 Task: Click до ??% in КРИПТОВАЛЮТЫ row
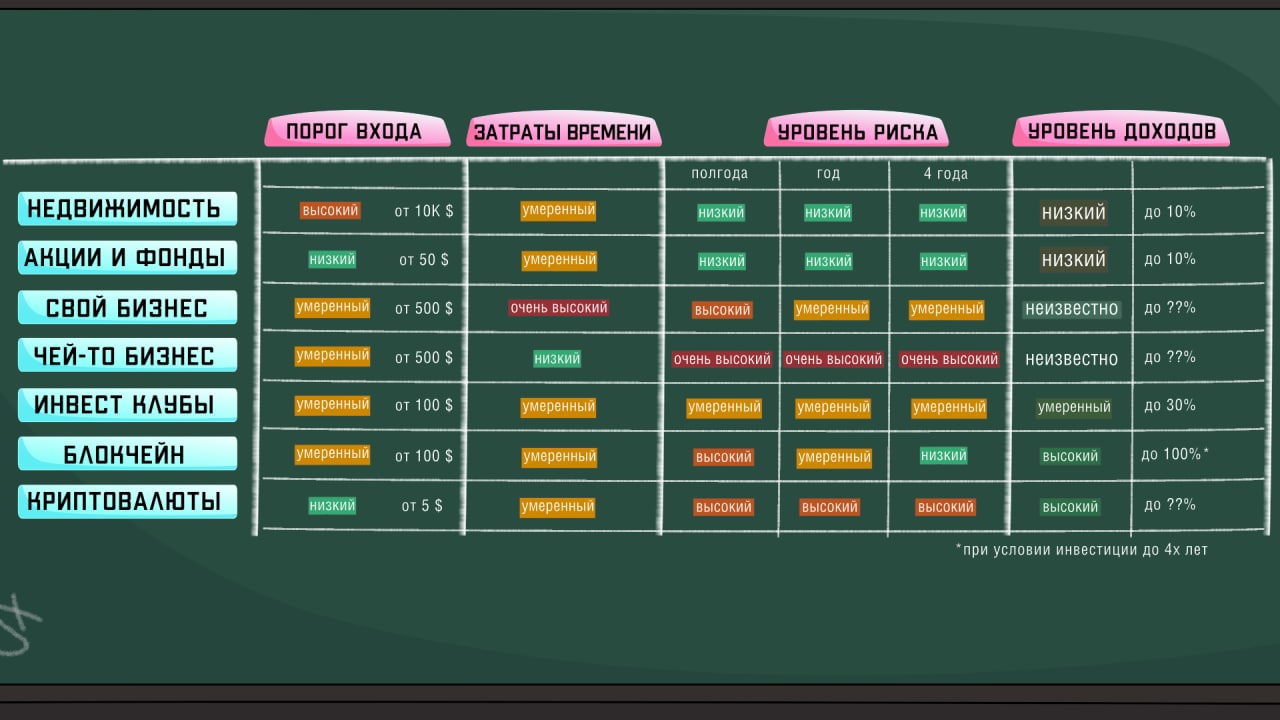coord(1170,505)
